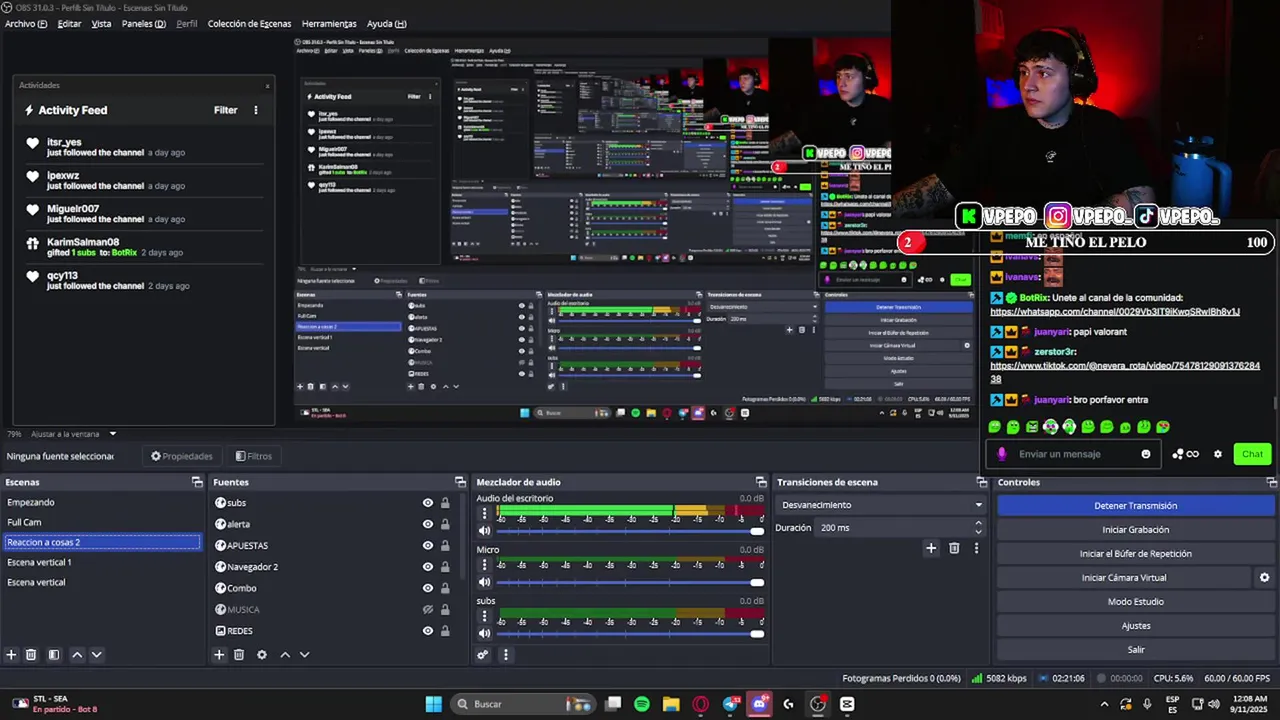Open the Desvanecimiento transition dropdown

(x=882, y=505)
